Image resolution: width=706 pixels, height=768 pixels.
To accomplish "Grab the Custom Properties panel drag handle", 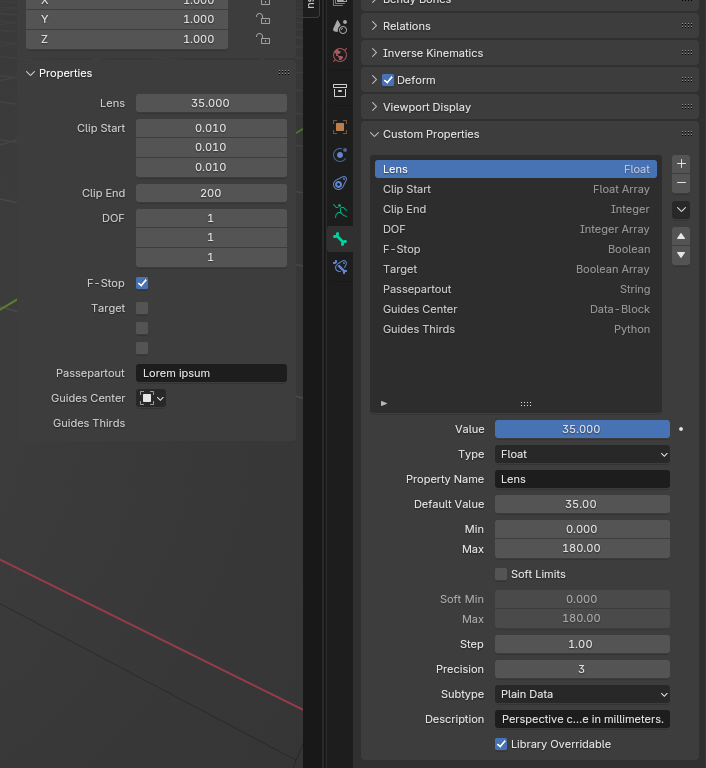I will point(687,134).
